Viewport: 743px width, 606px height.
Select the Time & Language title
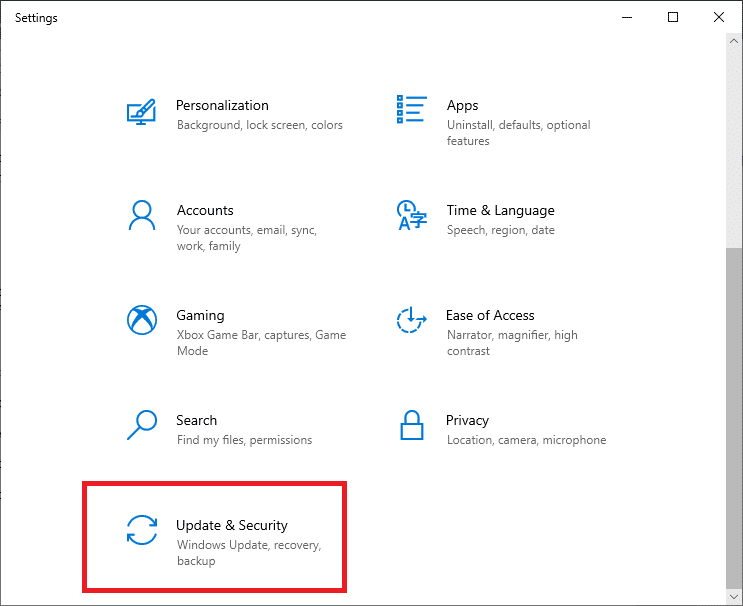click(500, 210)
